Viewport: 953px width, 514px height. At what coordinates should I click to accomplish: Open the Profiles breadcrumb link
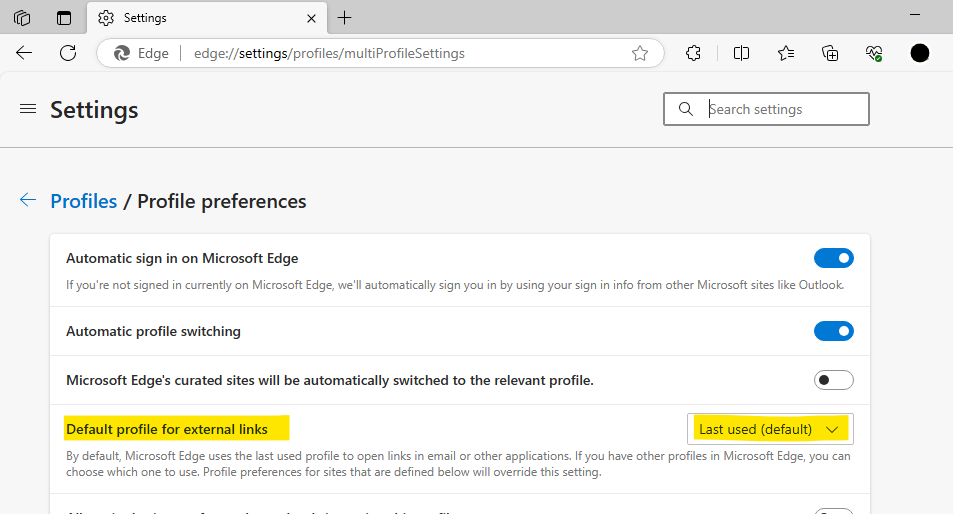(x=84, y=201)
